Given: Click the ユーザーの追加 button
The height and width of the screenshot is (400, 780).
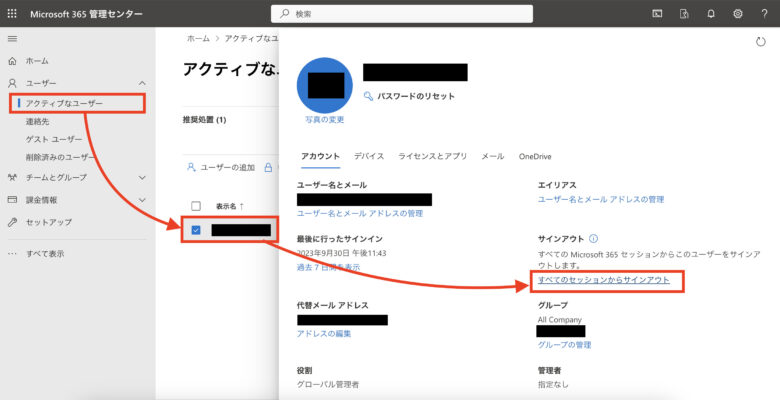Looking at the screenshot, I should point(220,167).
